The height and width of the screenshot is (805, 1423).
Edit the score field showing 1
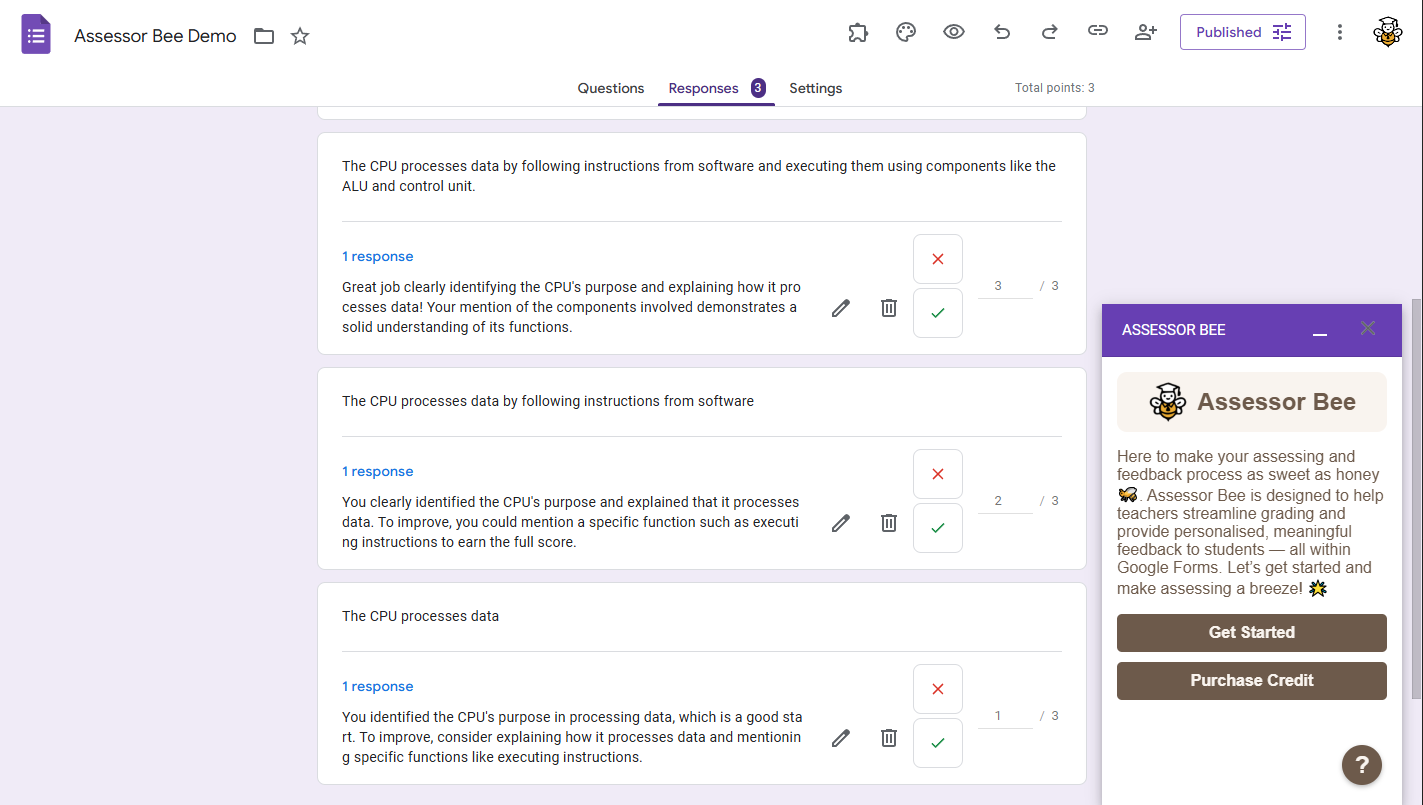[x=1004, y=716]
